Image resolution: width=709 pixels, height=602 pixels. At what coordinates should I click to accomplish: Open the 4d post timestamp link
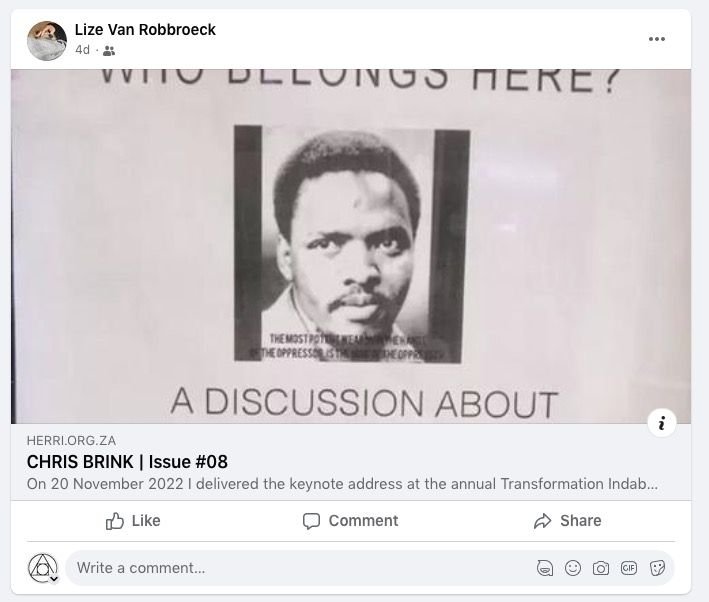82,50
